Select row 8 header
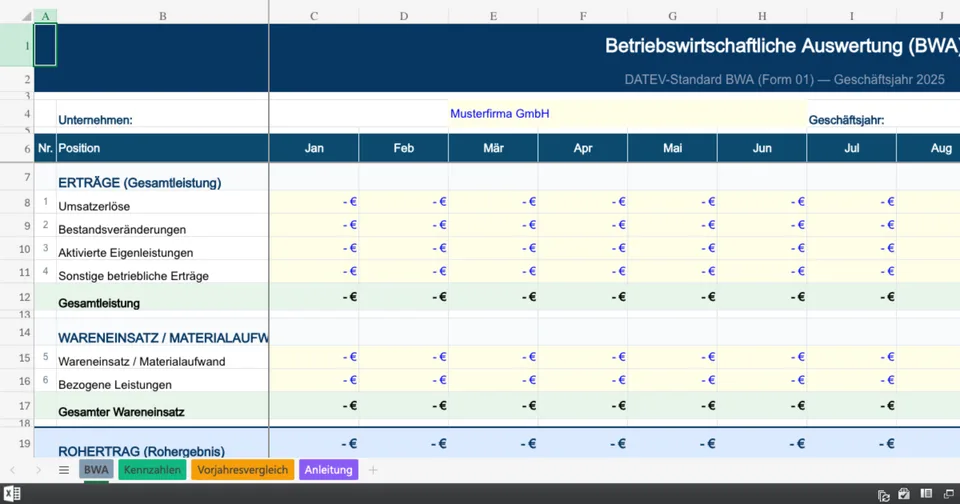 click(x=17, y=202)
